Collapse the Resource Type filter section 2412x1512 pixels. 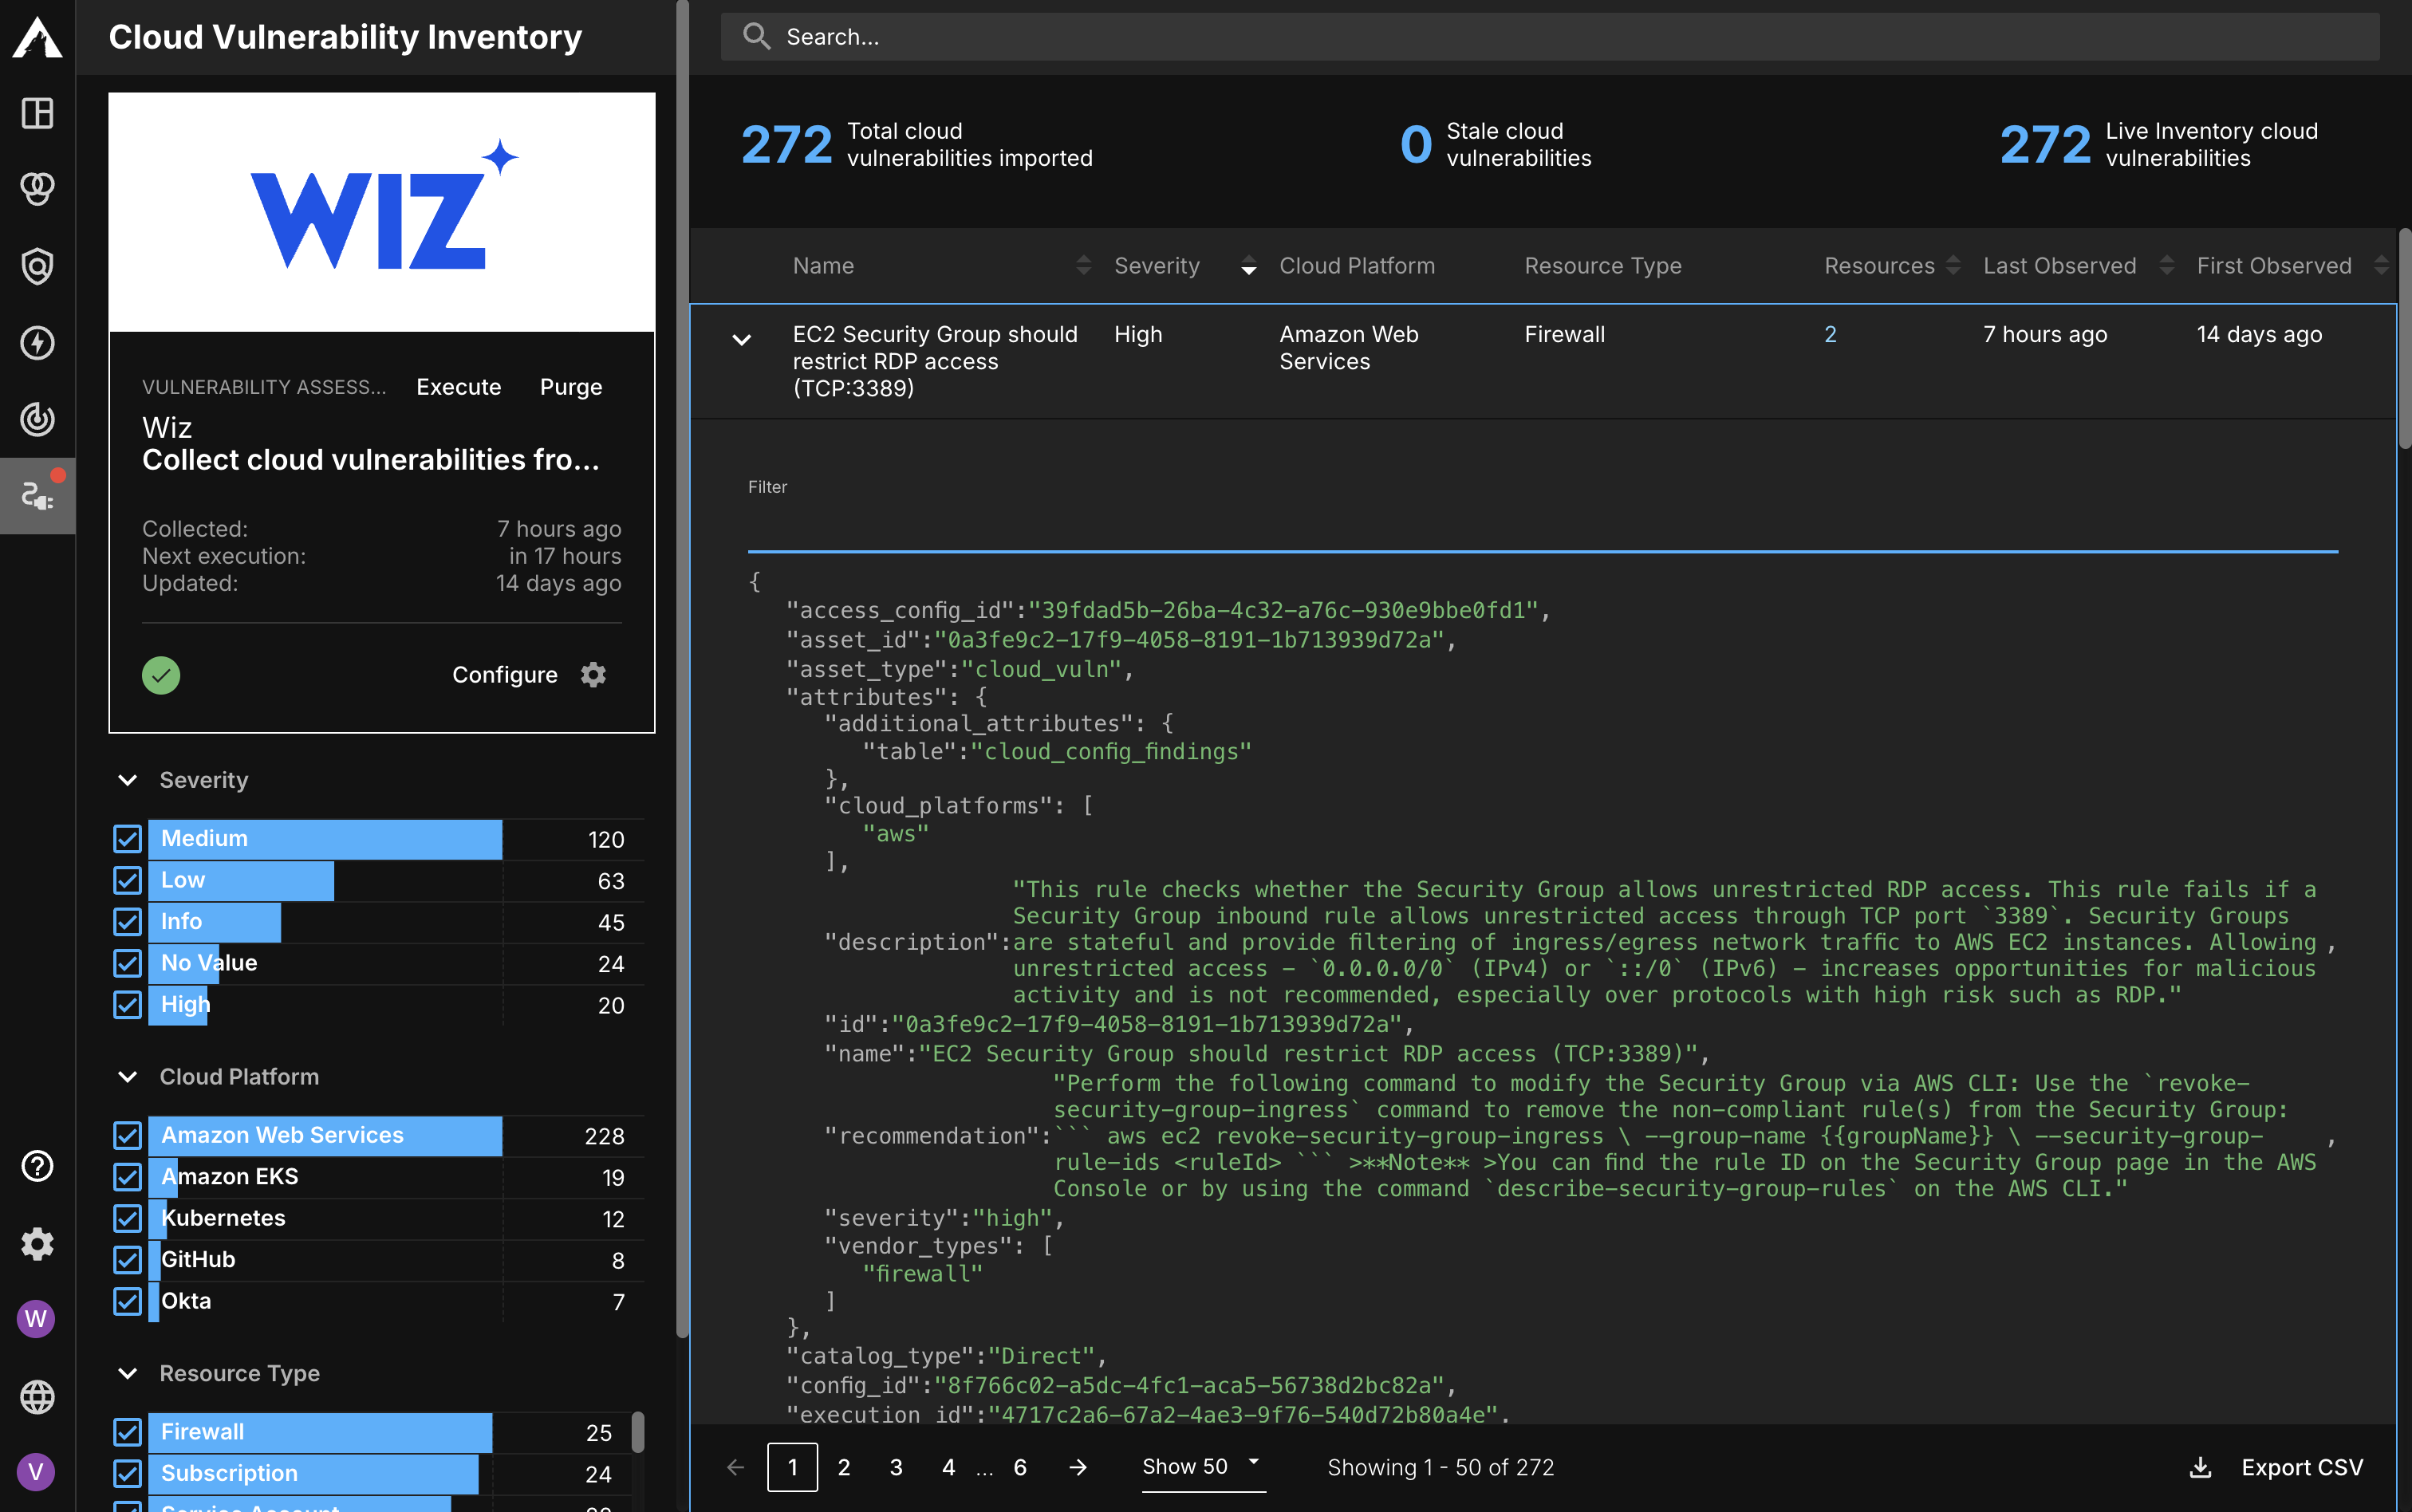127,1374
